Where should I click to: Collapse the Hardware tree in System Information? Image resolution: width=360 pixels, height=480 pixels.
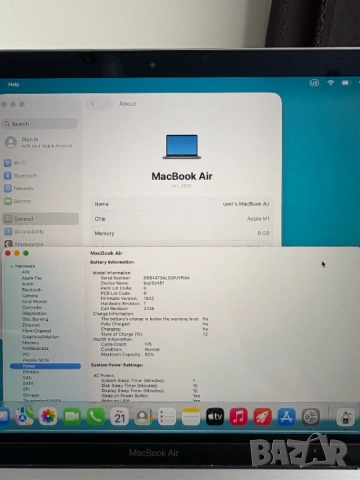point(12,266)
